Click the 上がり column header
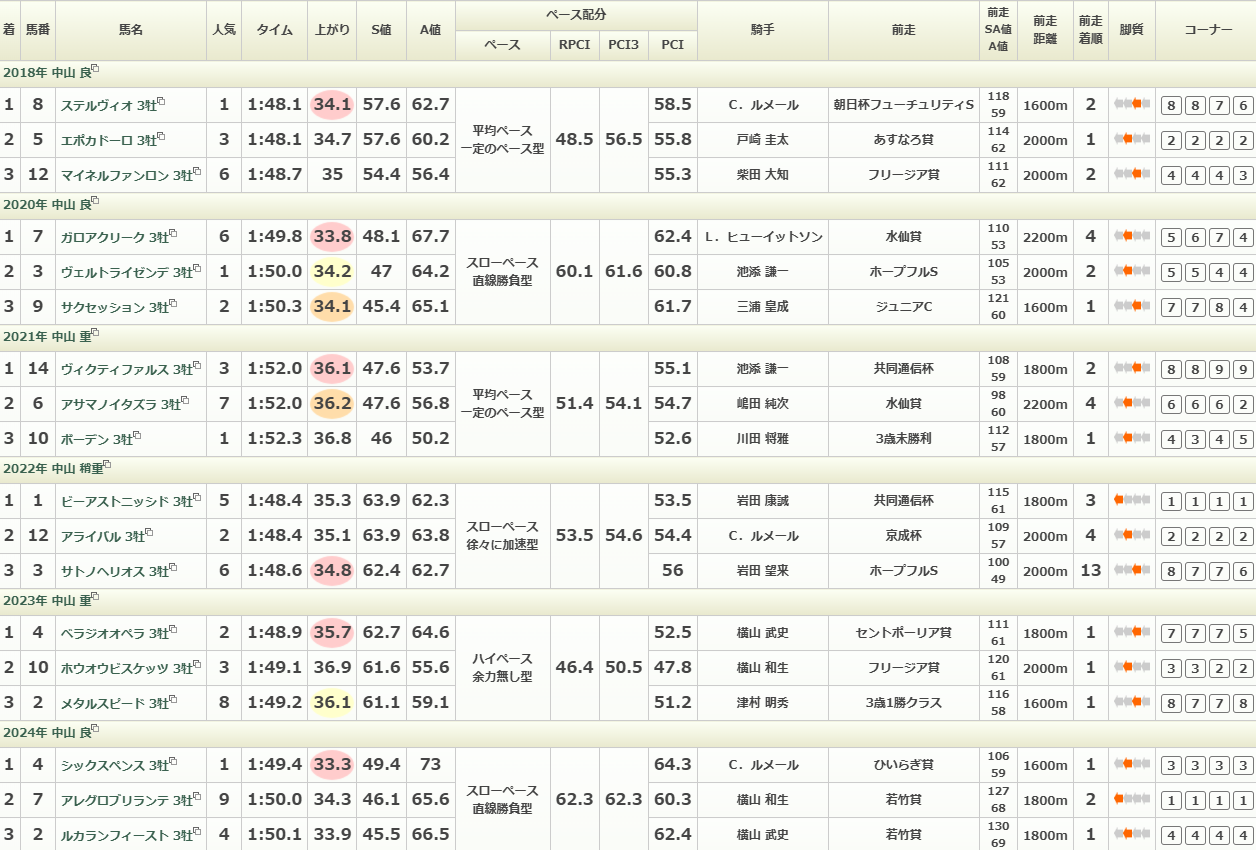This screenshot has width=1256, height=850. point(332,30)
